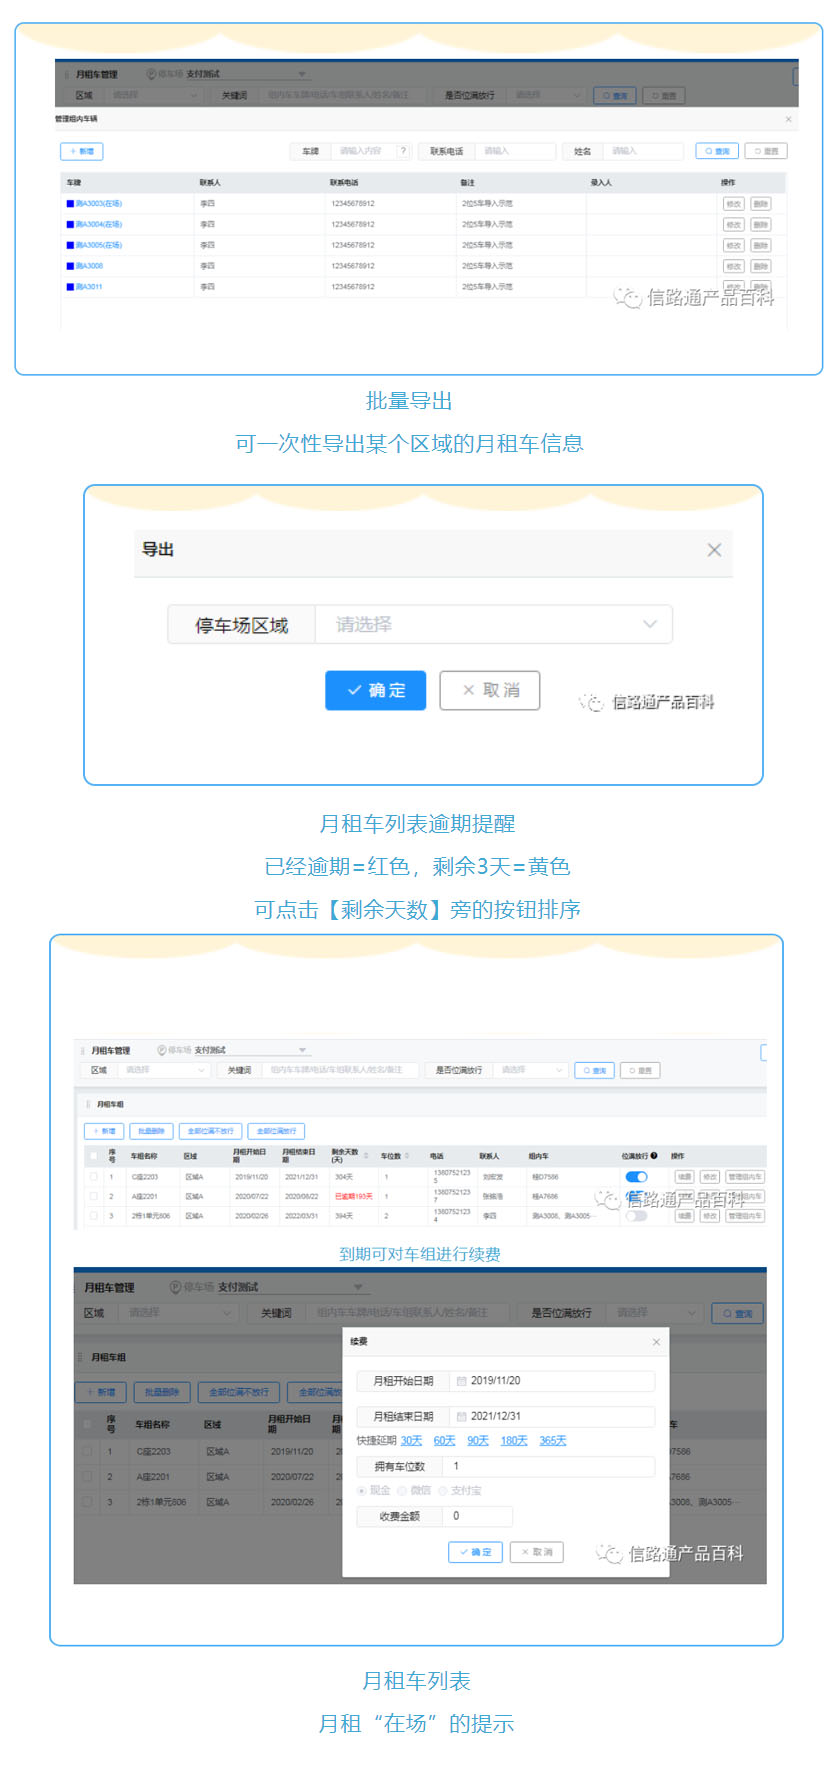Click 取消 button in 续费 dialog

[x=537, y=1552]
